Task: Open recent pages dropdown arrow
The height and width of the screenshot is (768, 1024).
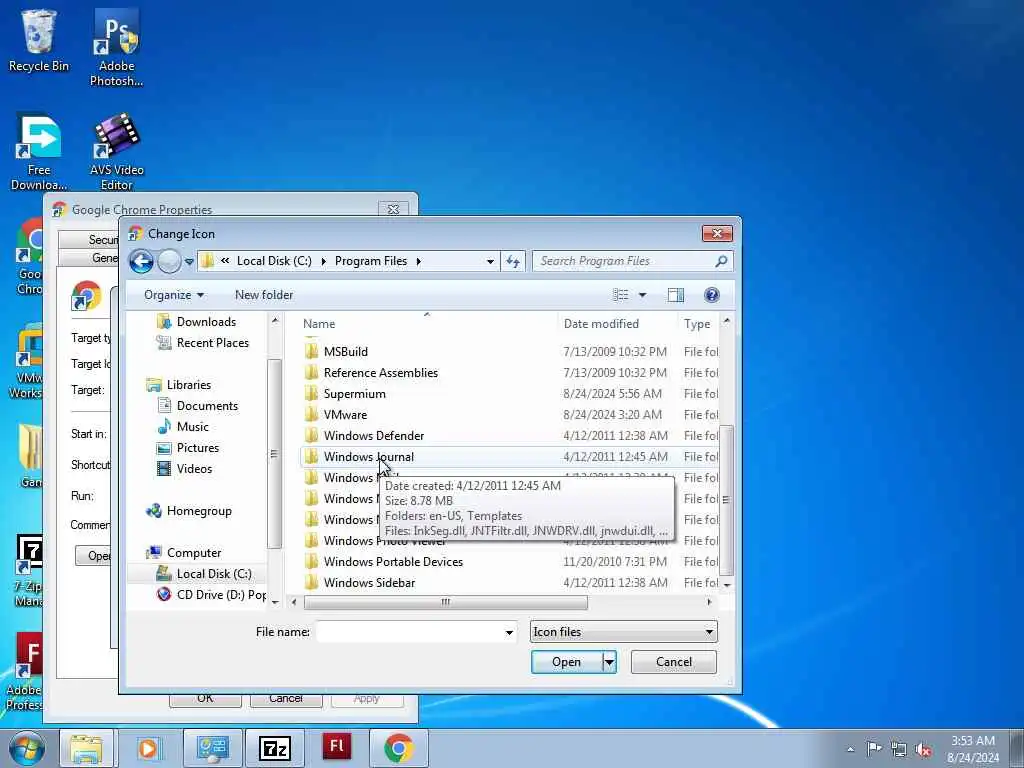Action: pos(189,262)
